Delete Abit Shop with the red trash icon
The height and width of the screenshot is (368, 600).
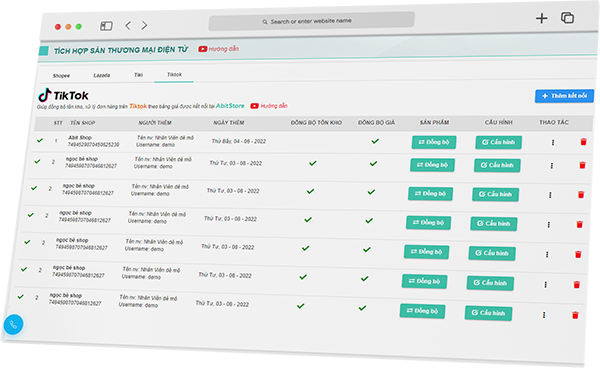584,142
